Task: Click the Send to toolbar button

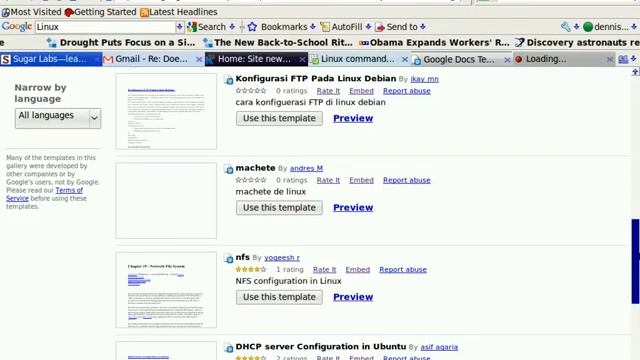Action: 396,27
